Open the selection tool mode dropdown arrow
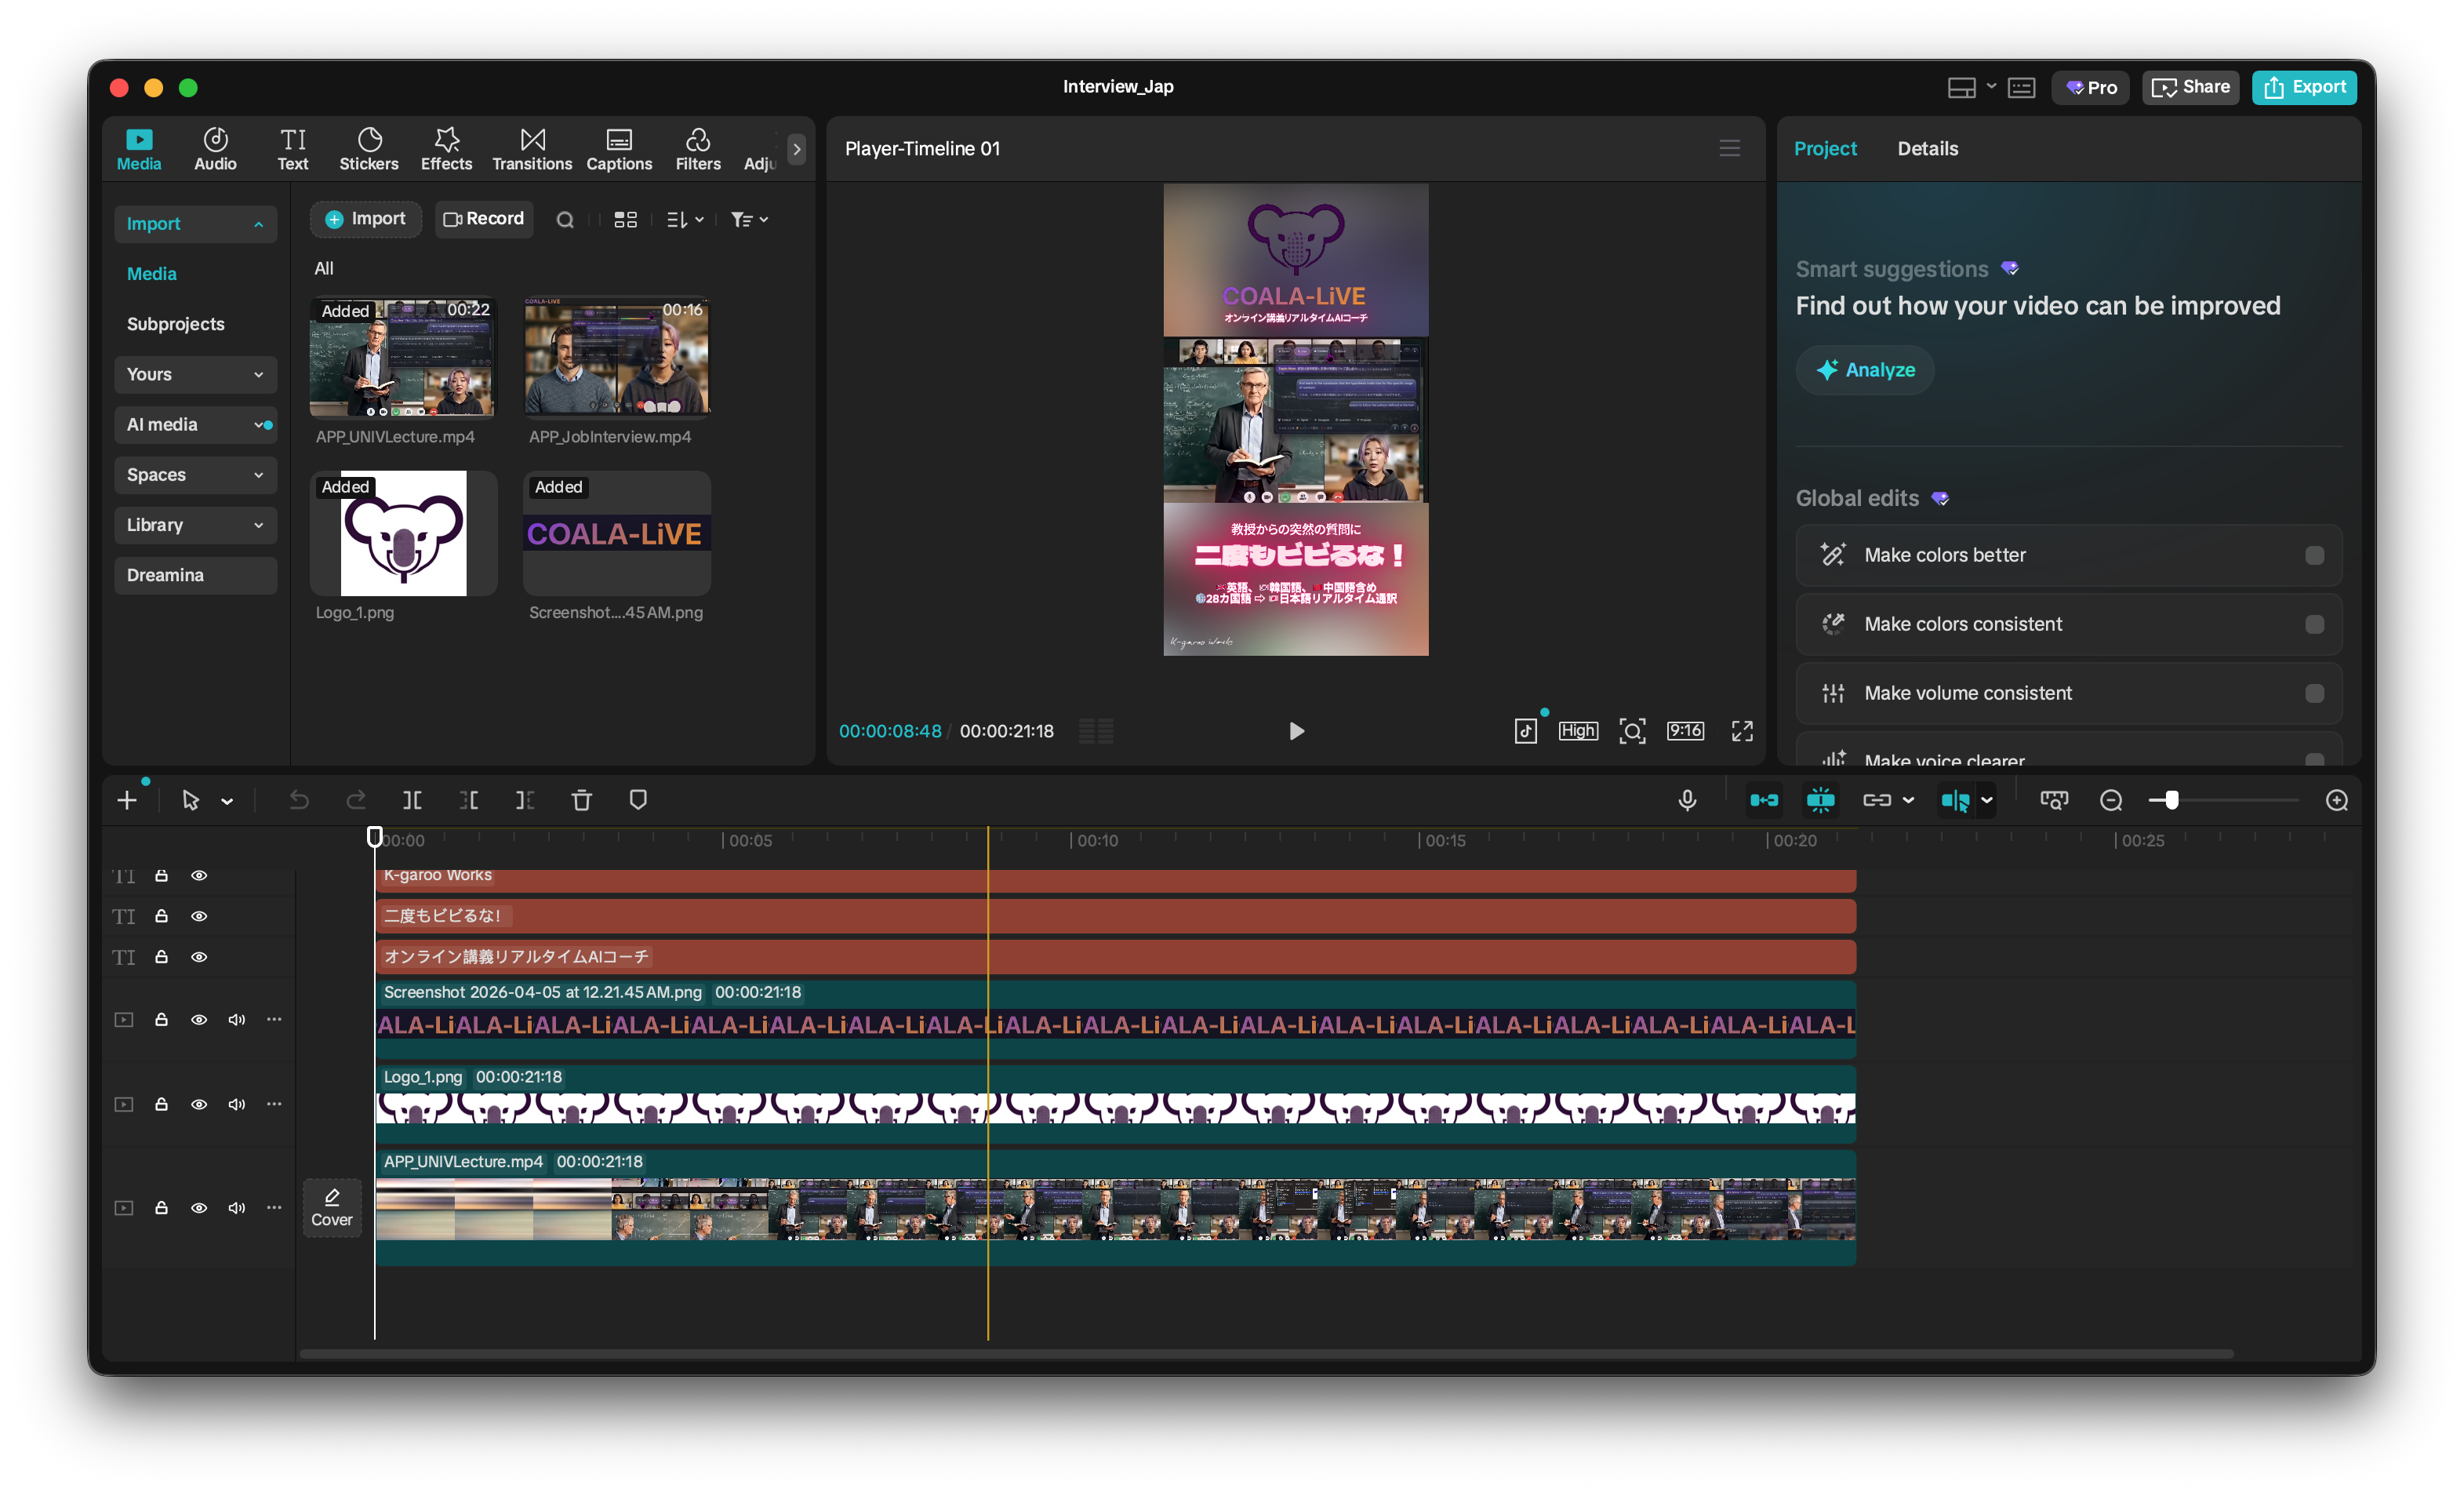The image size is (2464, 1492). coord(227,801)
